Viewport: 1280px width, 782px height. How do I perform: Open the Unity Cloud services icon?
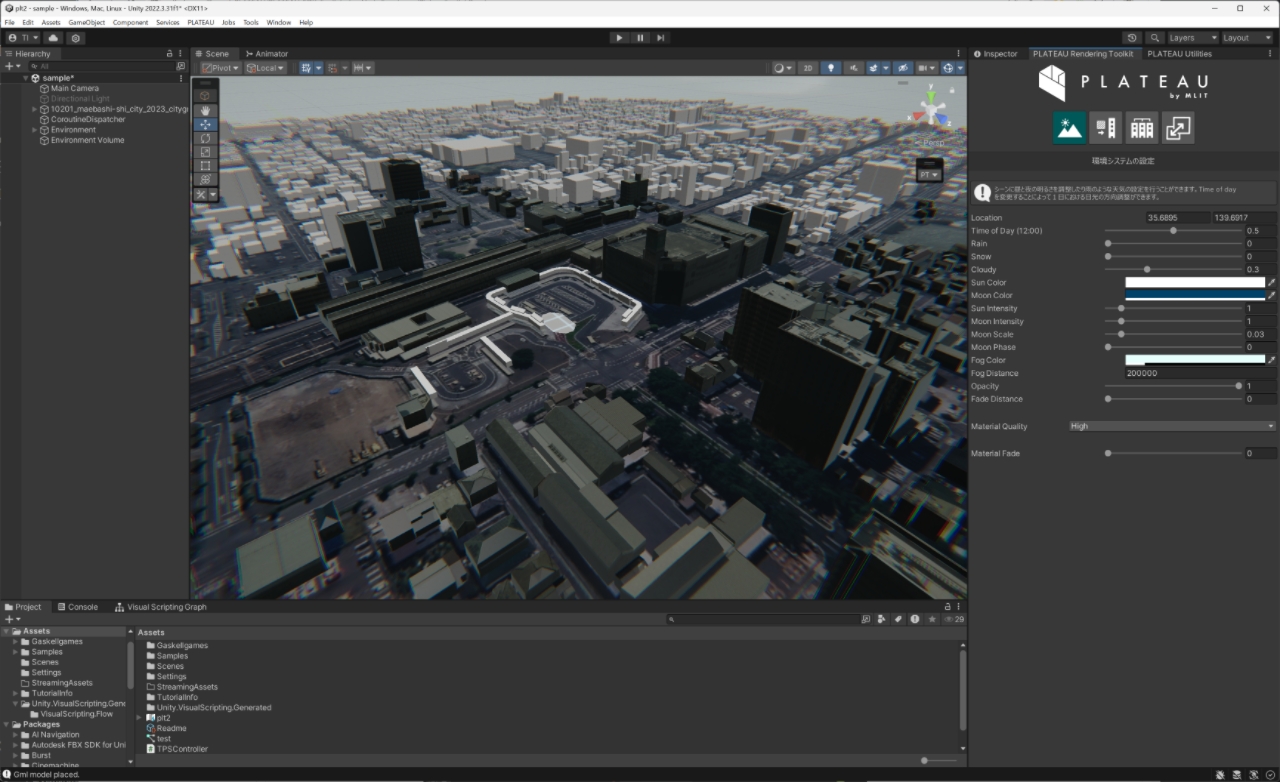pyautogui.click(x=53, y=38)
